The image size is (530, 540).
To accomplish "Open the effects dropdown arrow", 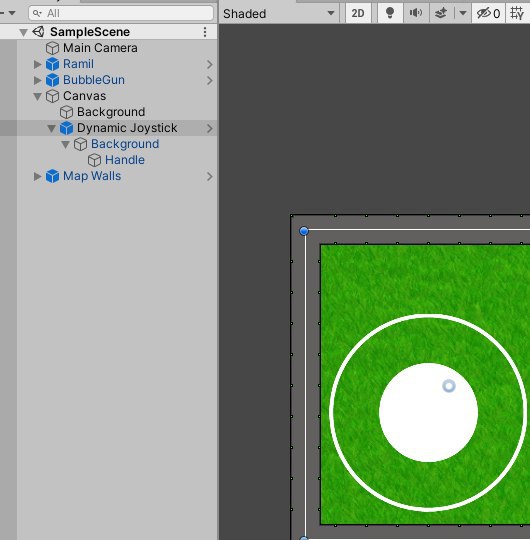I will pyautogui.click(x=463, y=13).
